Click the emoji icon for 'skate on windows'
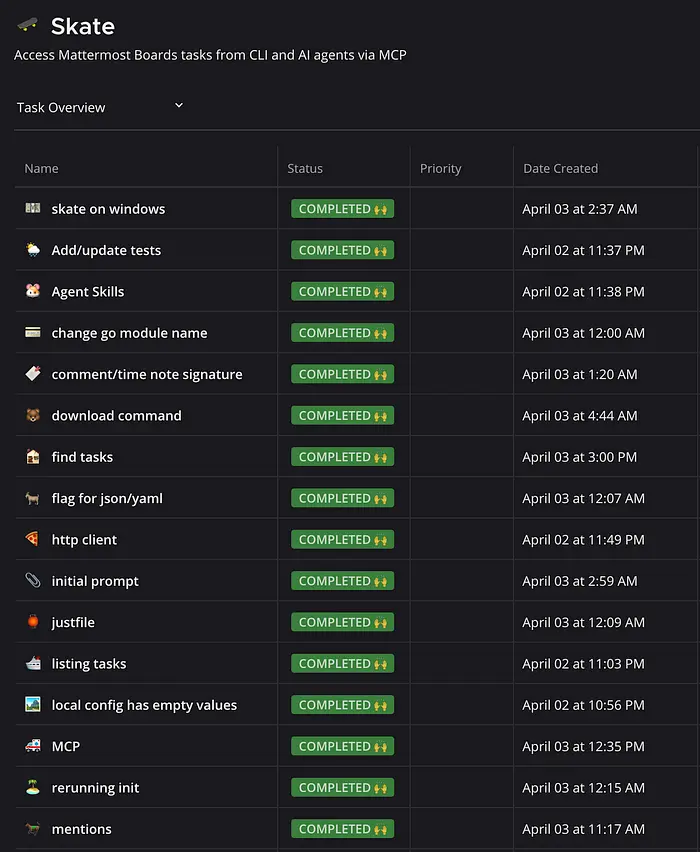 tap(33, 208)
